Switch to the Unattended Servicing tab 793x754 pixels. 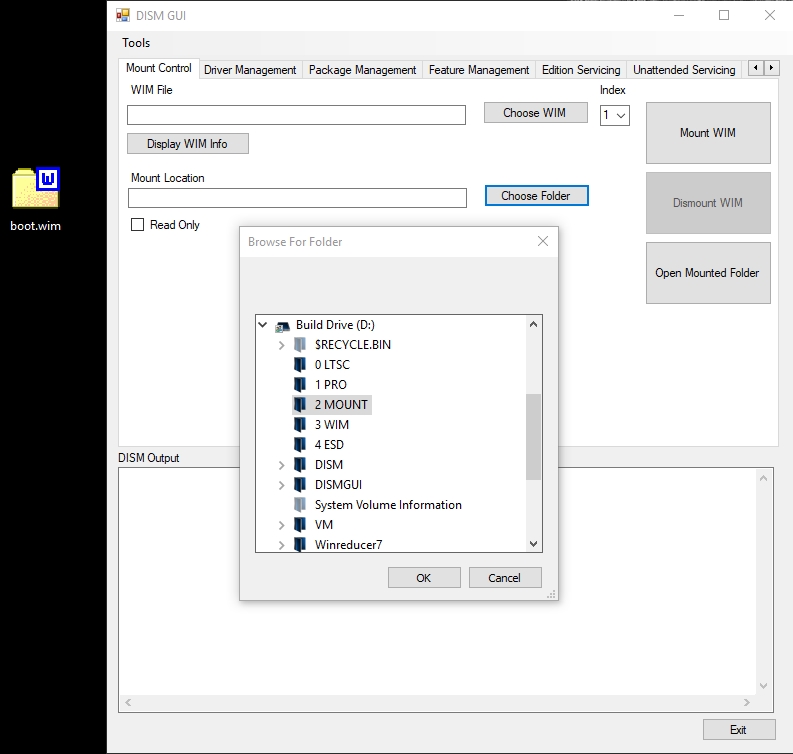pyautogui.click(x=684, y=70)
